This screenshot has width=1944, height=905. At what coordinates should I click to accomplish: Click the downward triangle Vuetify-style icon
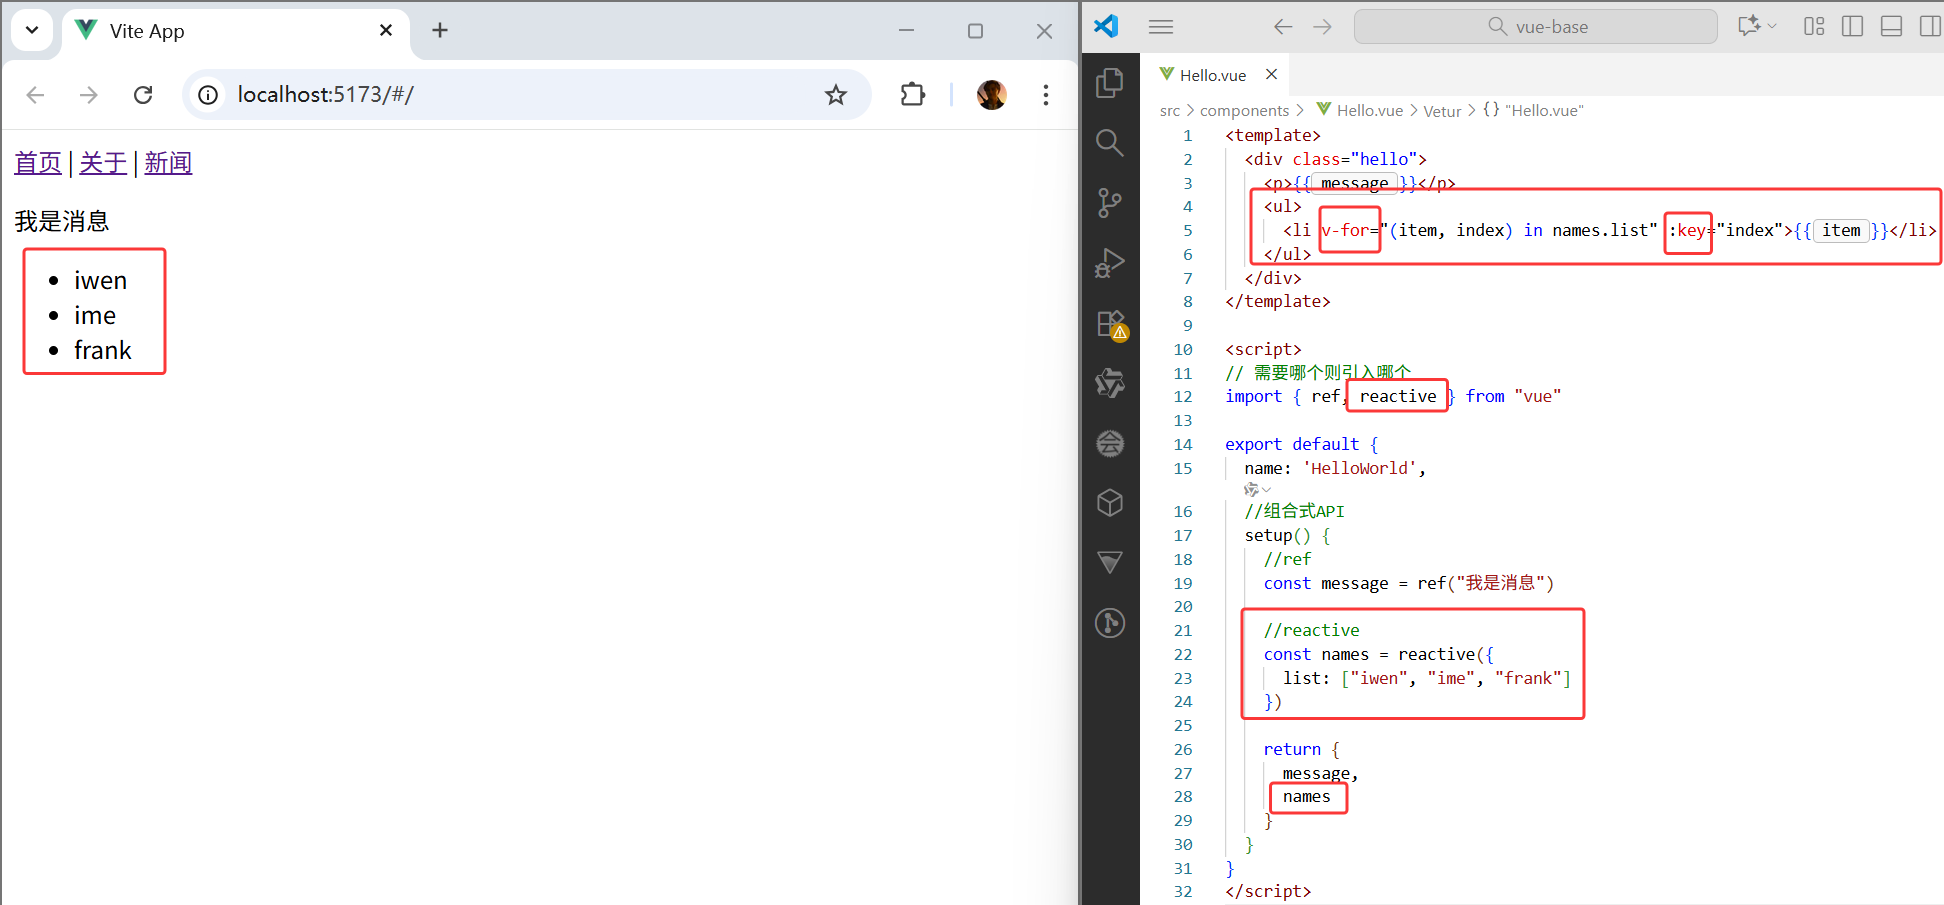pos(1110,563)
